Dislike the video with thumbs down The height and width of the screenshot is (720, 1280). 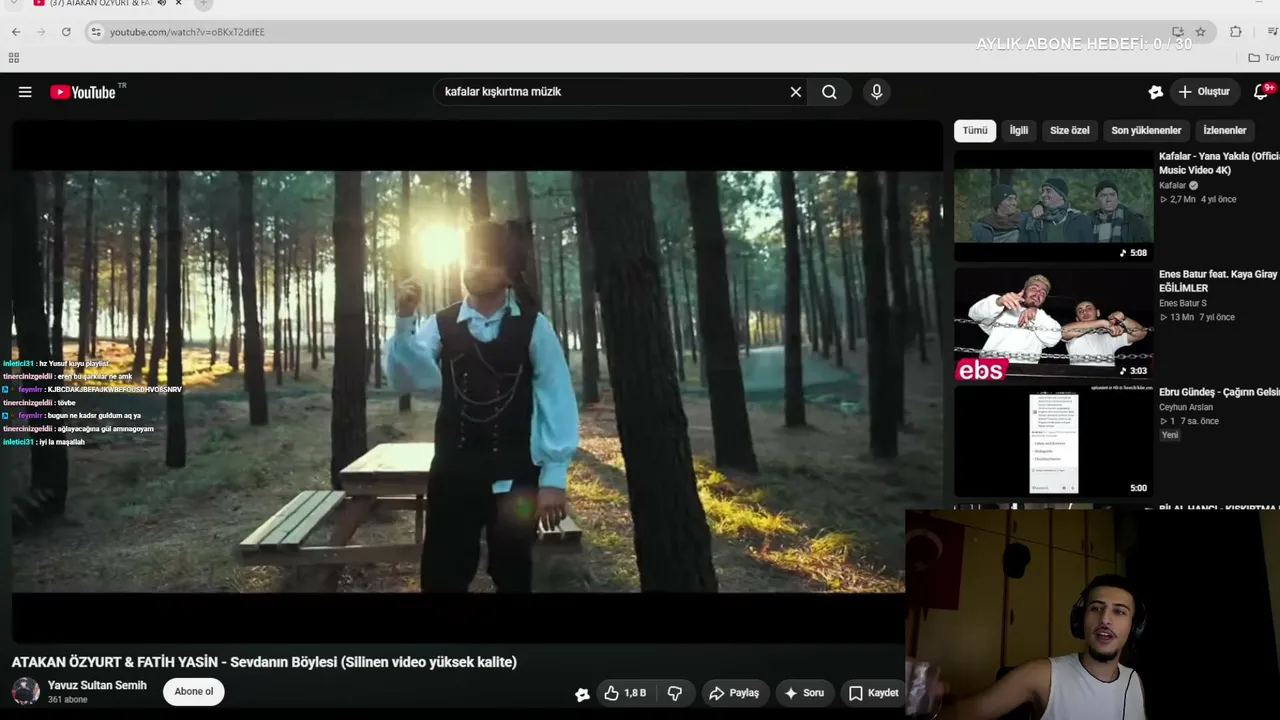coord(675,693)
